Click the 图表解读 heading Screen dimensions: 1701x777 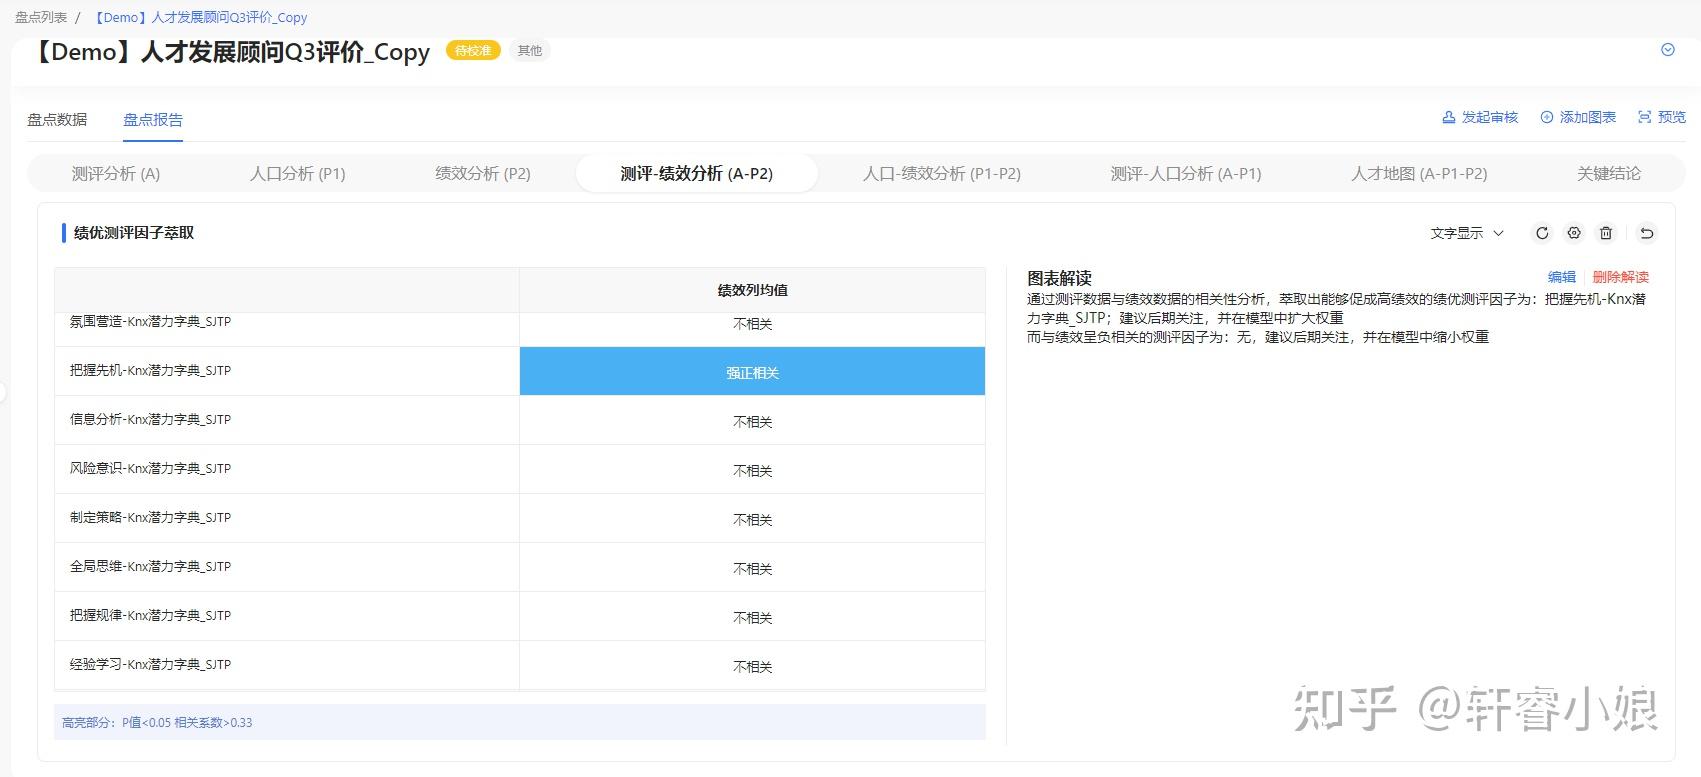click(x=1059, y=278)
